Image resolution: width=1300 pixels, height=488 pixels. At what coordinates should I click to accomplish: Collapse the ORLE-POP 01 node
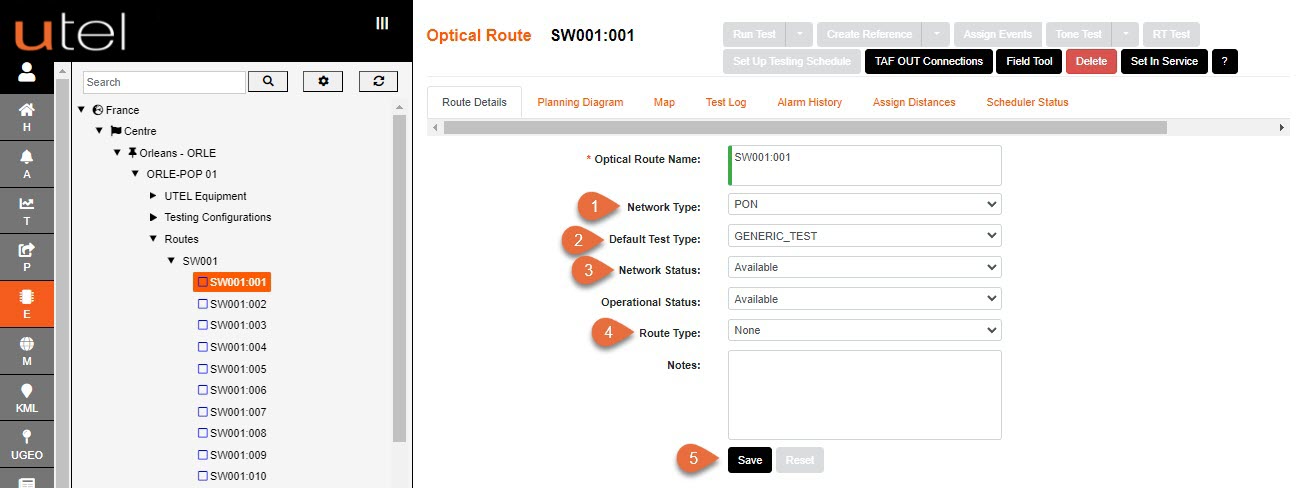pos(135,174)
